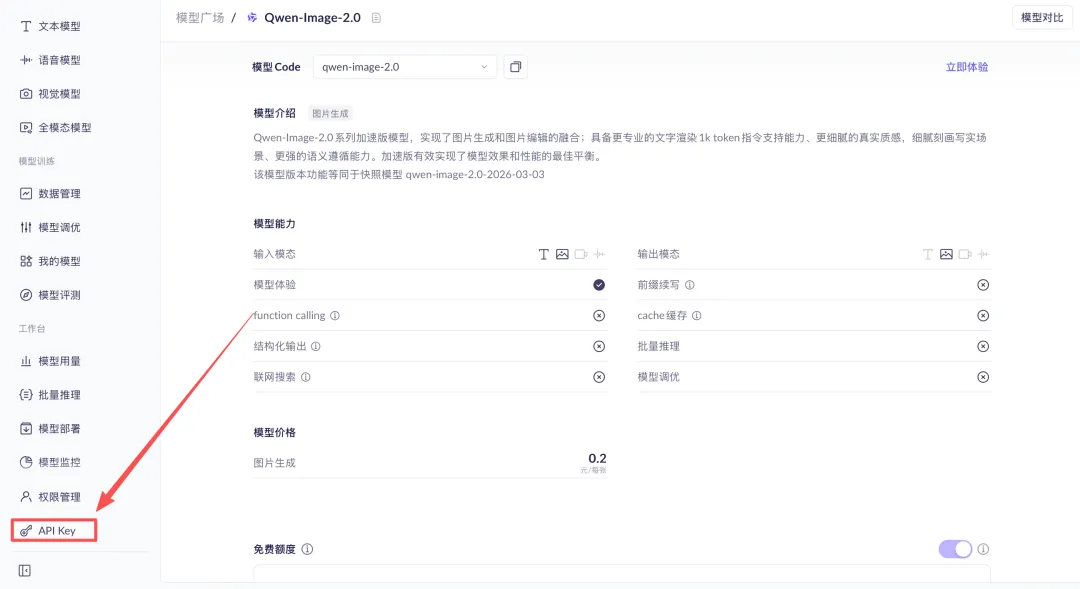Viewport: 1080px width, 589px height.
Task: Open 模型调优 sidebar entry
Action: 59,227
